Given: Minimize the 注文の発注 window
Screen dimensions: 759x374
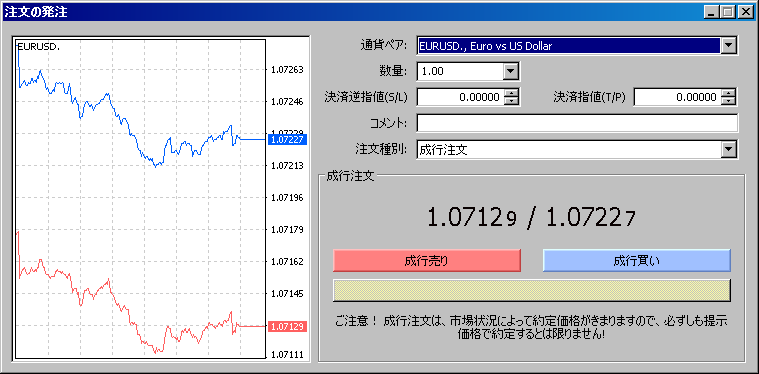Looking at the screenshot, I should 711,12.
